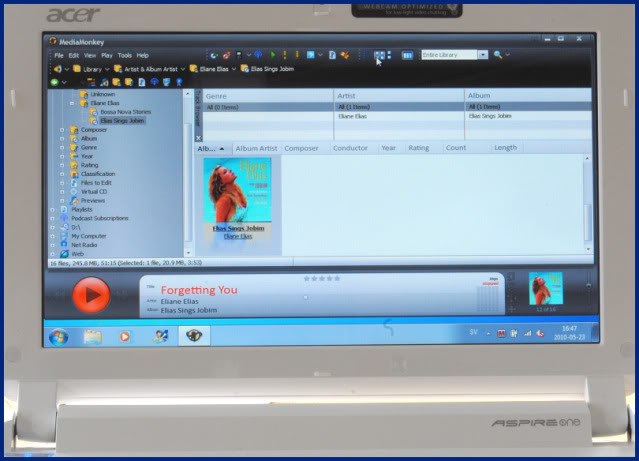639x461 pixels.
Task: Collapse the Eliane Elias tree node
Action: [72, 103]
